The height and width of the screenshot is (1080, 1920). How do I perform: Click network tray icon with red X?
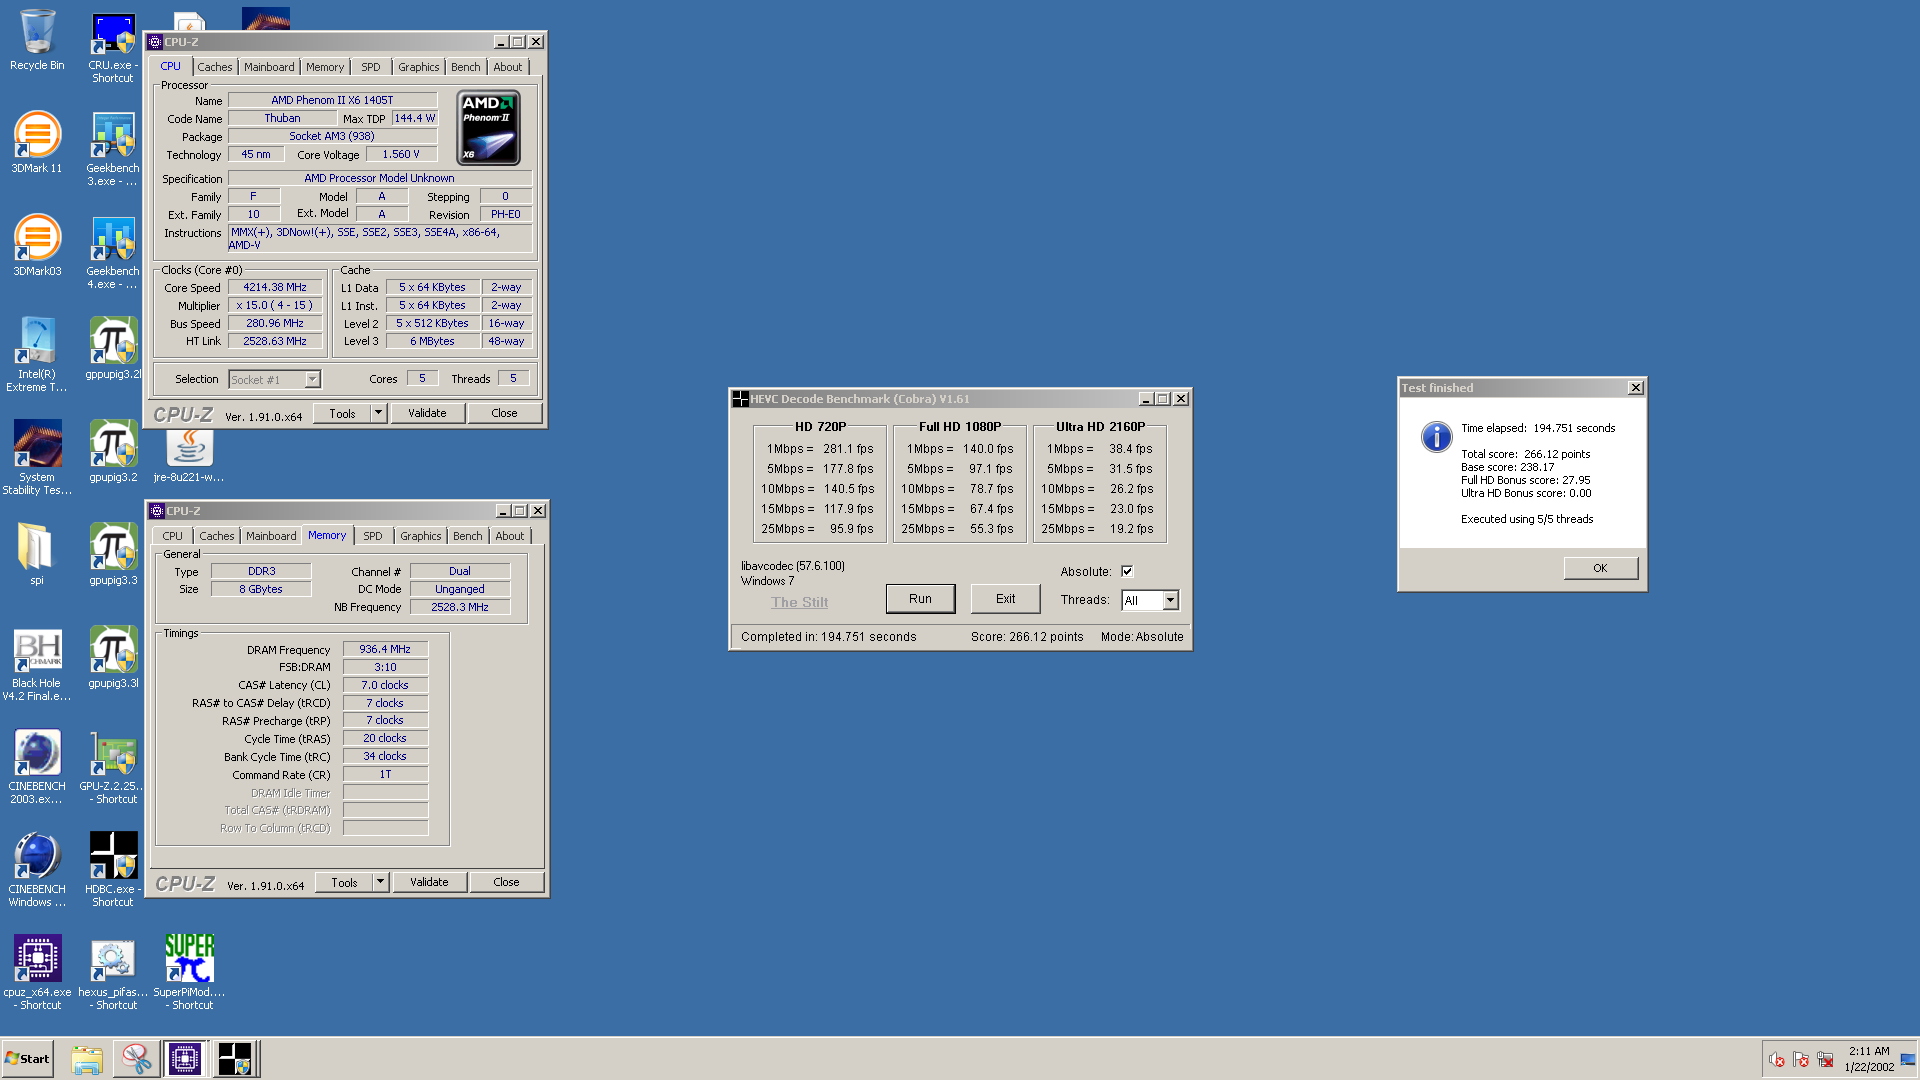(1825, 1060)
